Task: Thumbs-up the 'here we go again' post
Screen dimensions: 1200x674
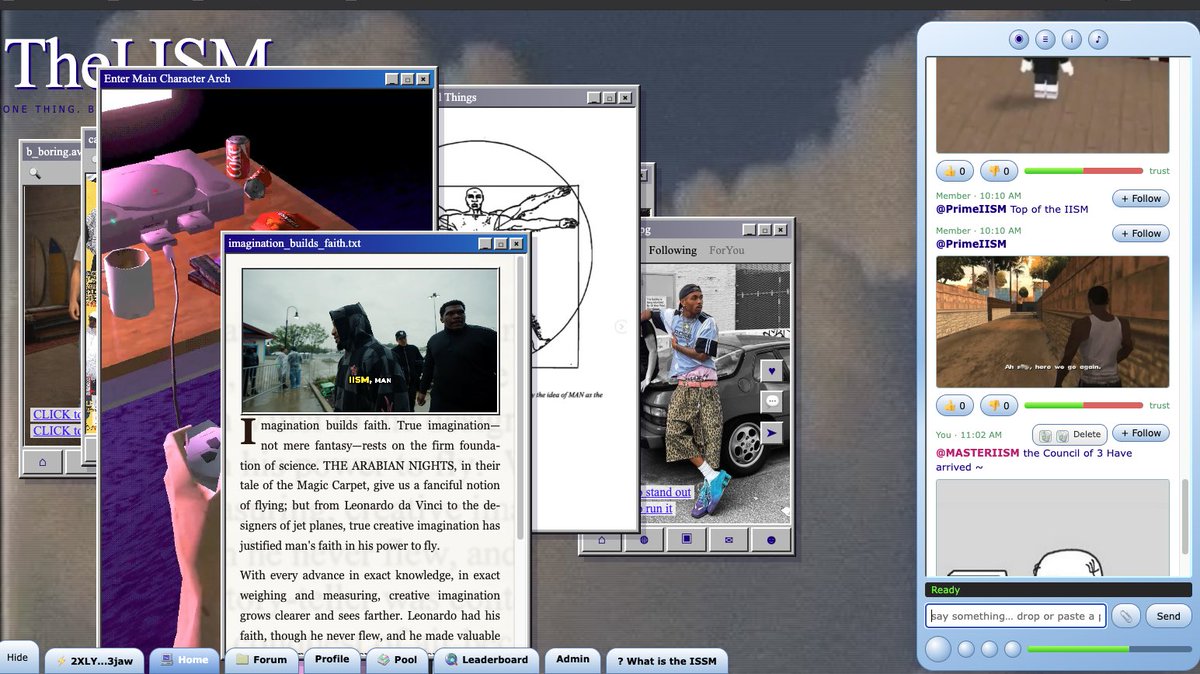Action: pos(955,405)
